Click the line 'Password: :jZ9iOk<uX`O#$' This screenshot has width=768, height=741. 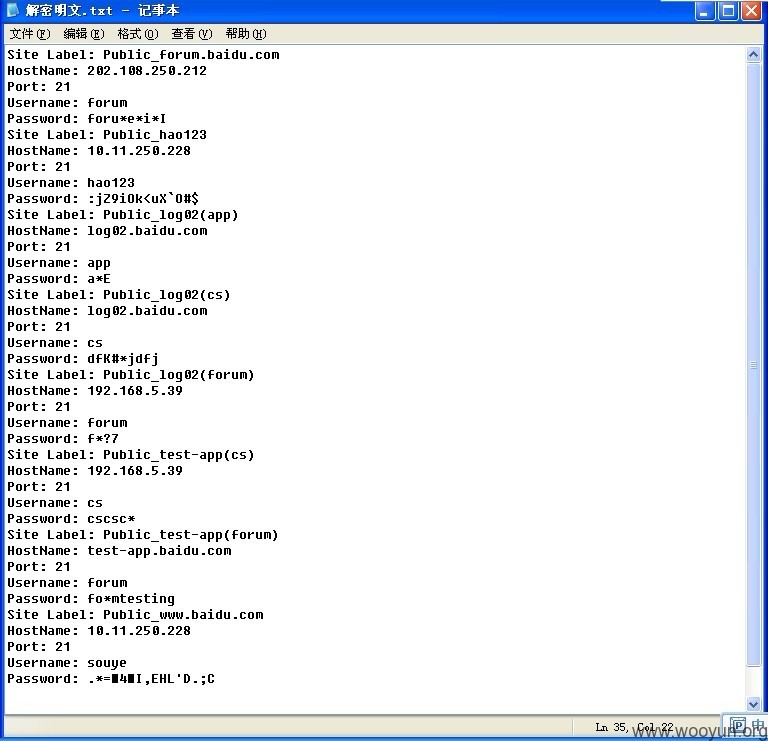coord(103,199)
